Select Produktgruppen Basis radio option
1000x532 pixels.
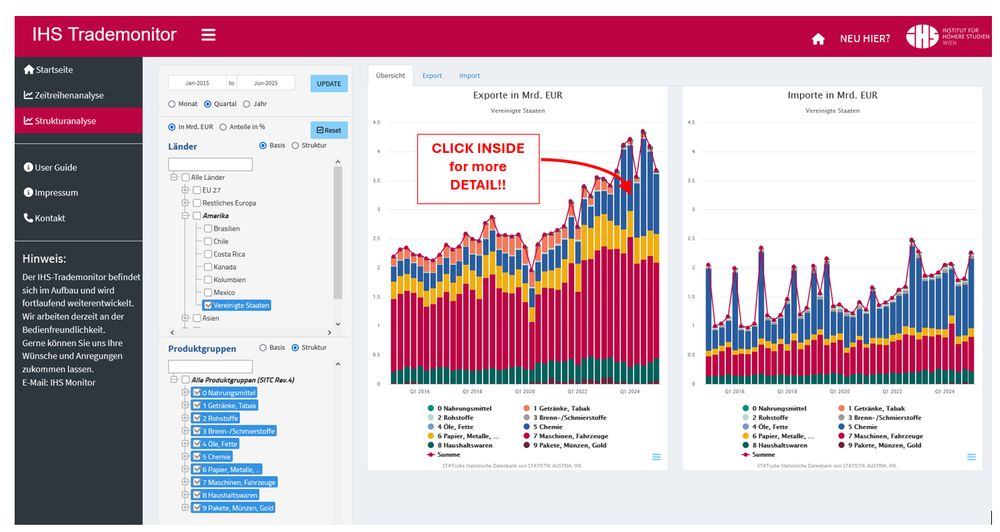263,348
